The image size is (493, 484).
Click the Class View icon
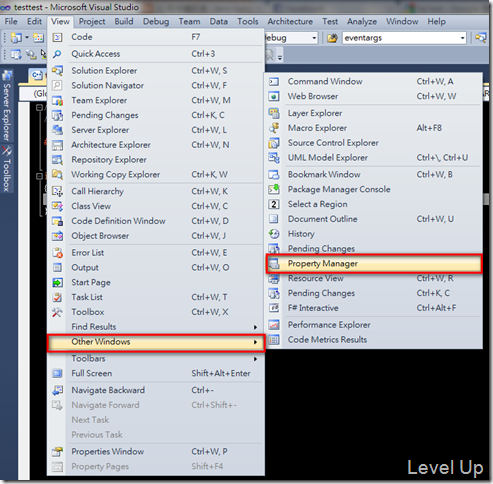(x=57, y=206)
